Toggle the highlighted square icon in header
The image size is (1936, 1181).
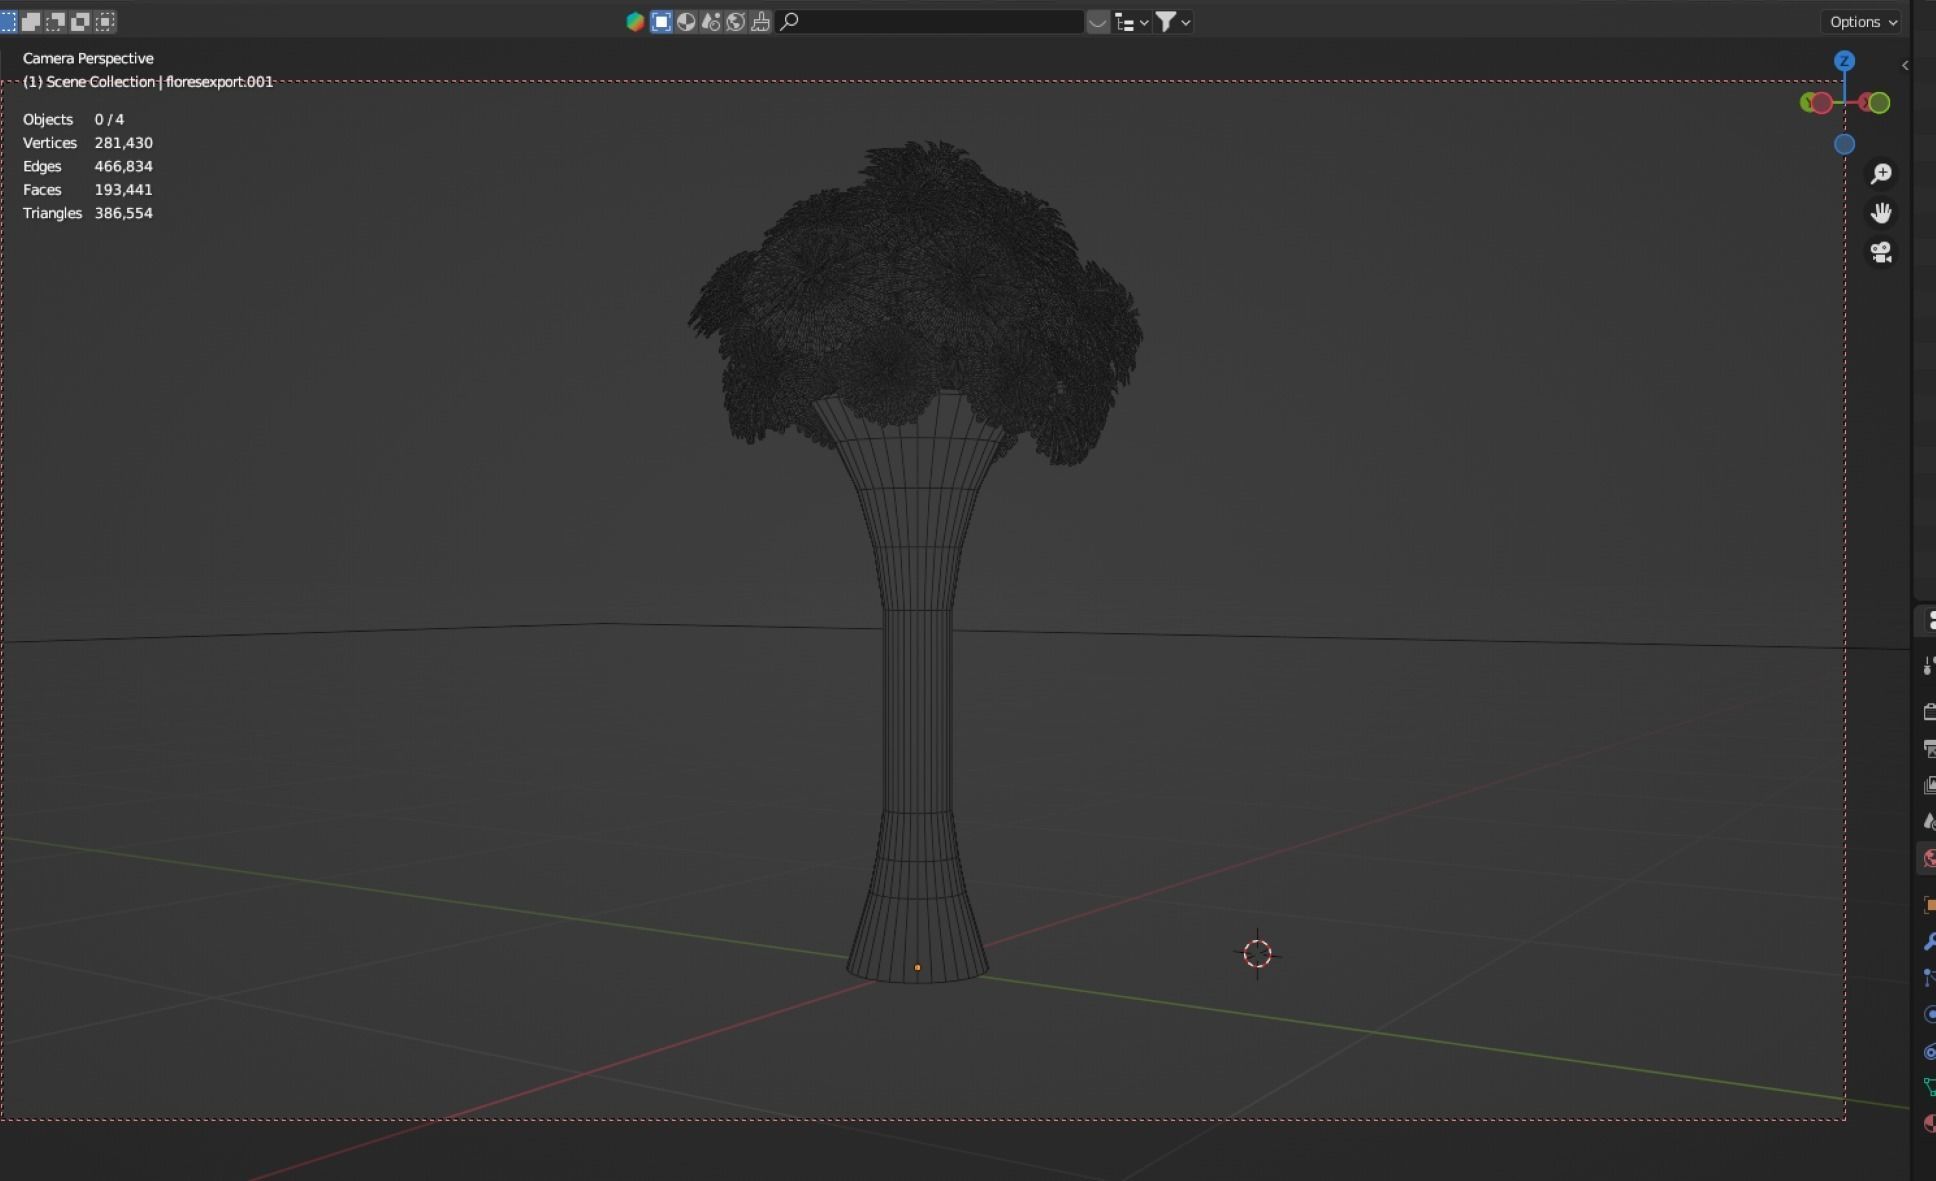[x=661, y=22]
